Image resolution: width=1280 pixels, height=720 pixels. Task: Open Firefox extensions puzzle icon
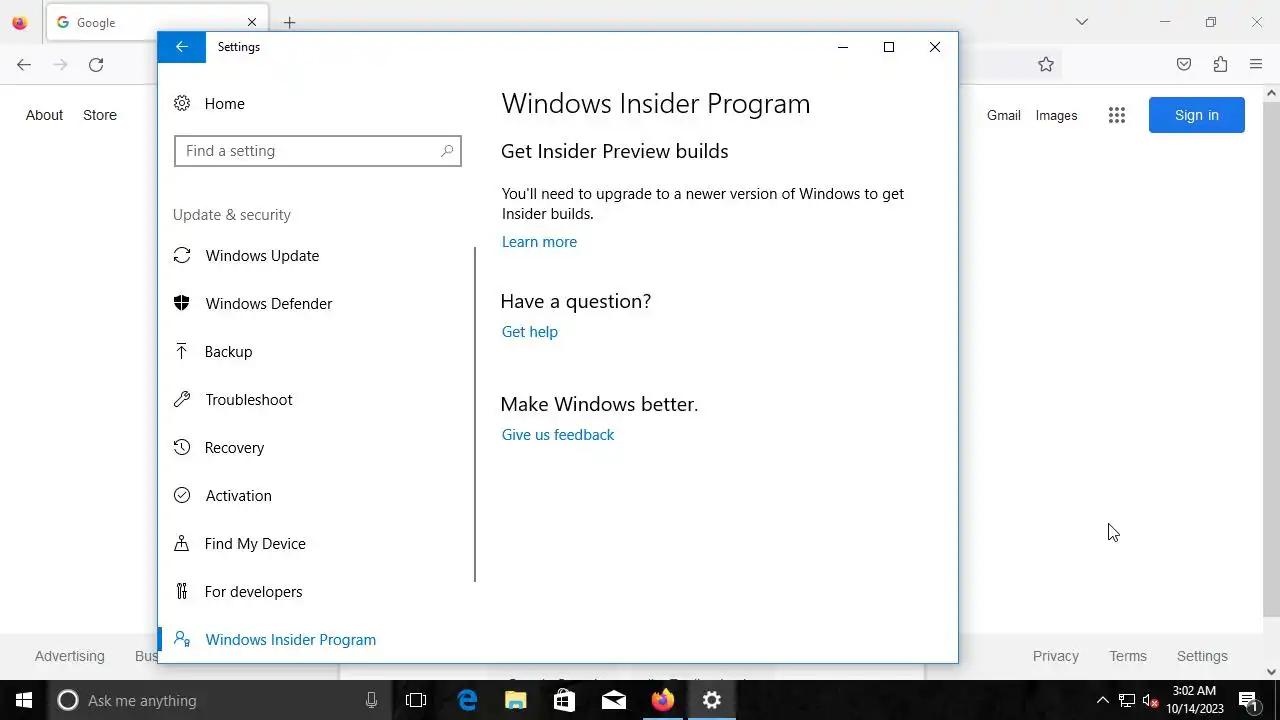tap(1220, 65)
